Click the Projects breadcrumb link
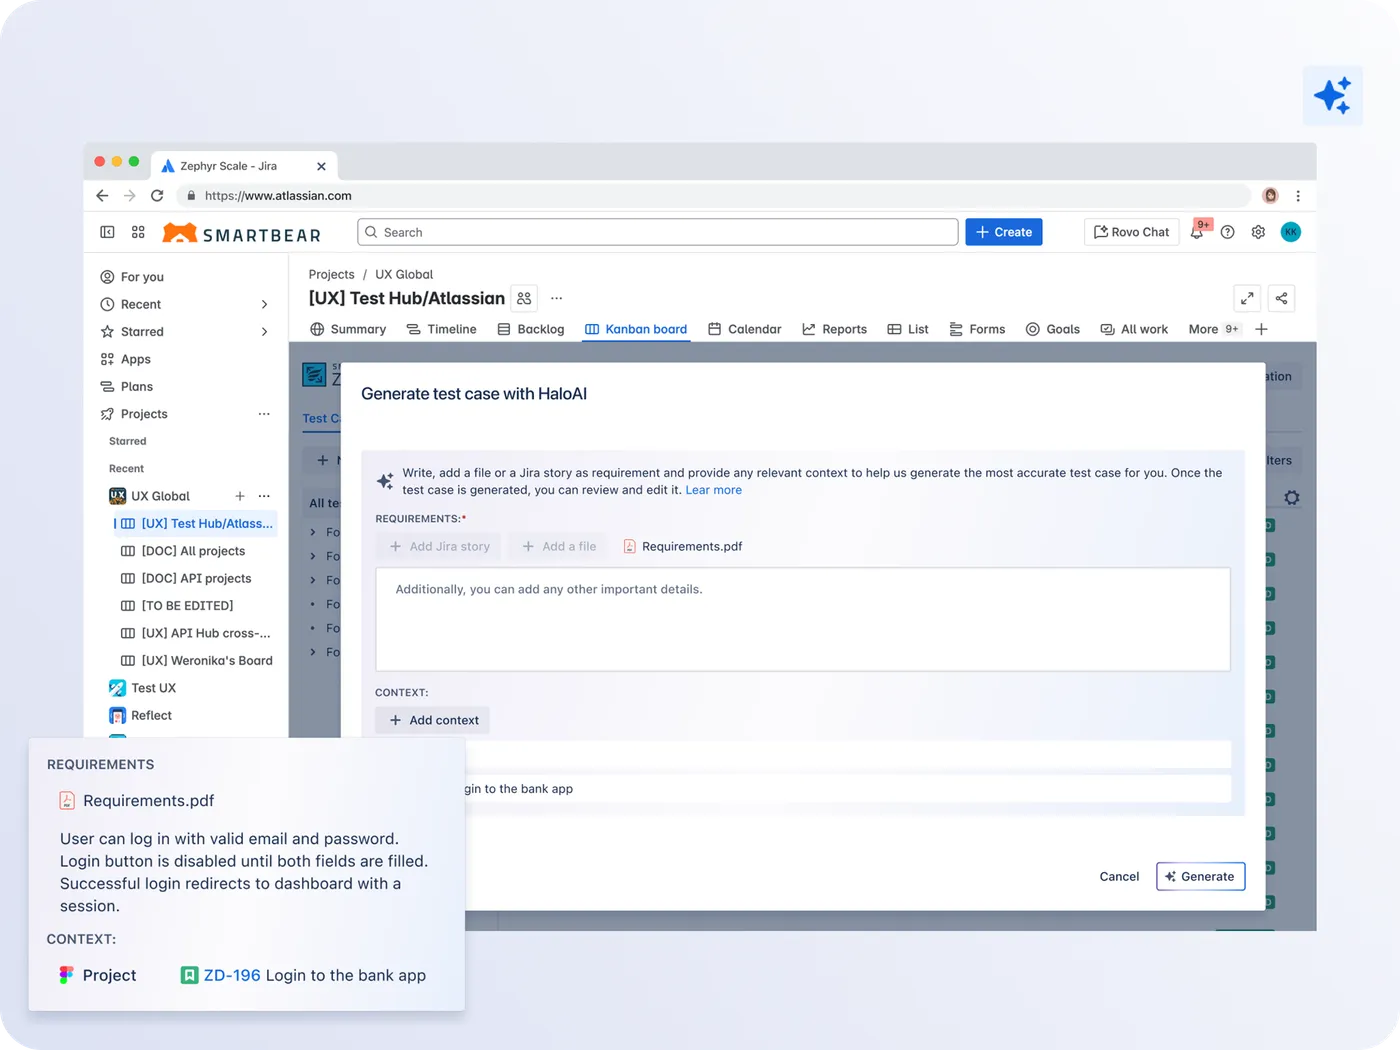This screenshot has width=1400, height=1050. [331, 274]
